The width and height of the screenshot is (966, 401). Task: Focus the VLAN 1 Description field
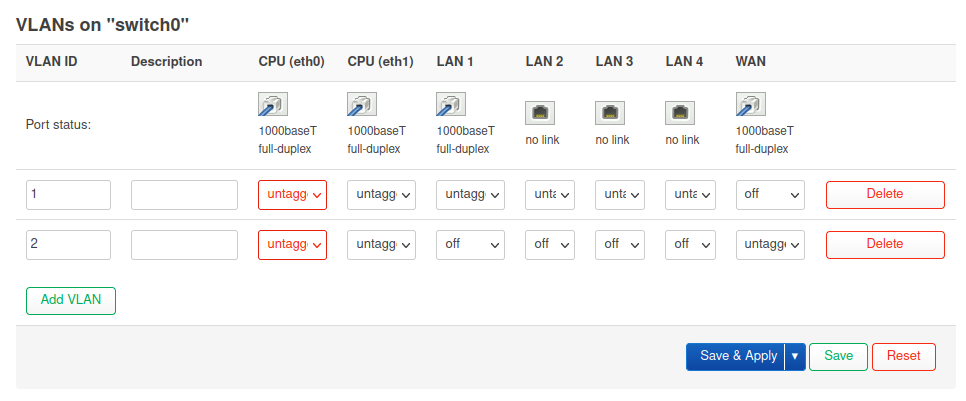tap(184, 195)
